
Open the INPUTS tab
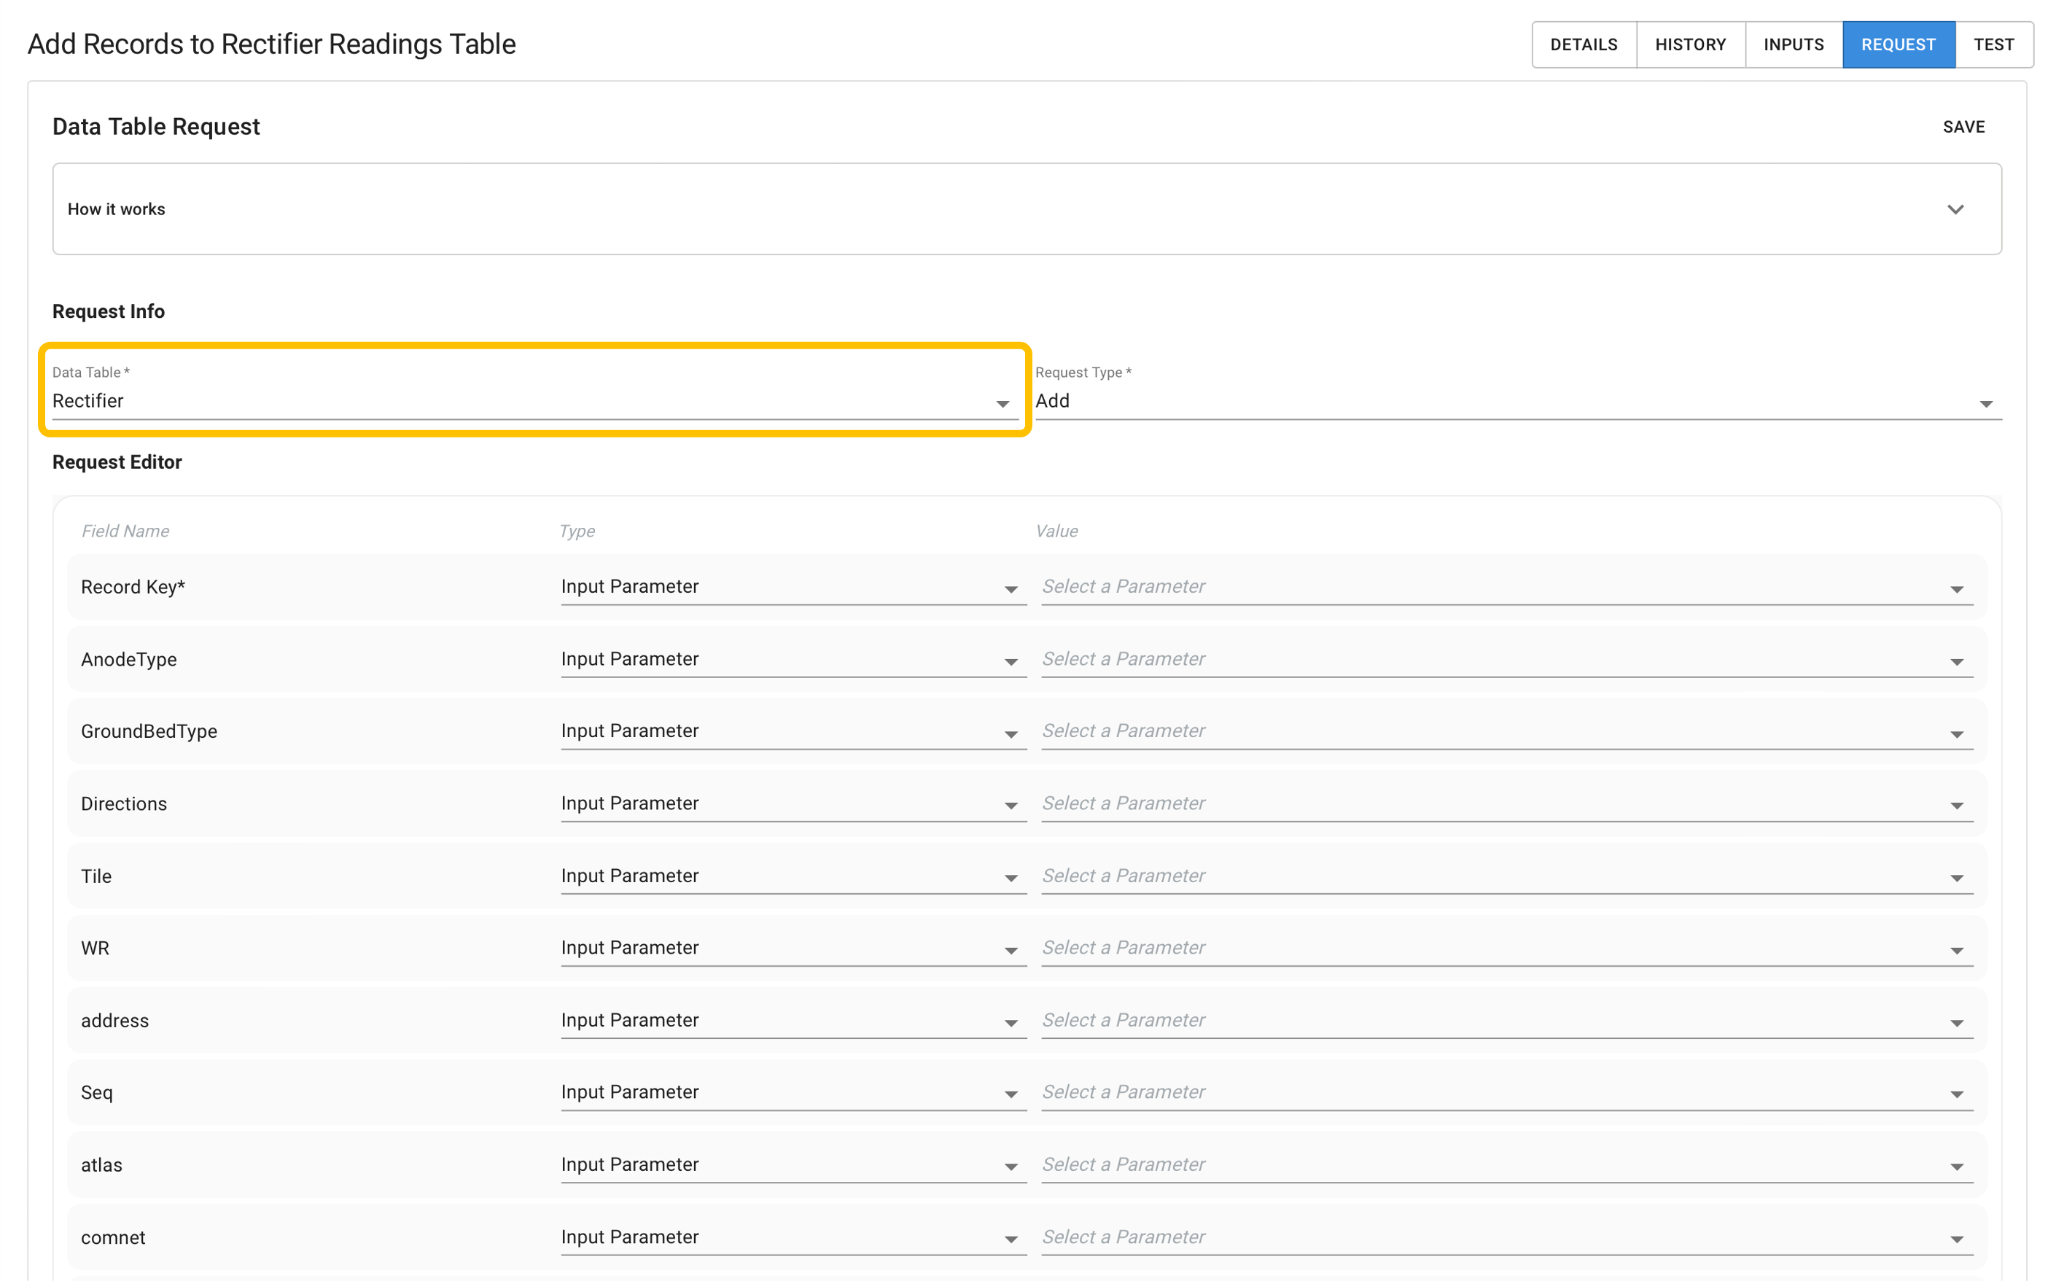pyautogui.click(x=1793, y=45)
